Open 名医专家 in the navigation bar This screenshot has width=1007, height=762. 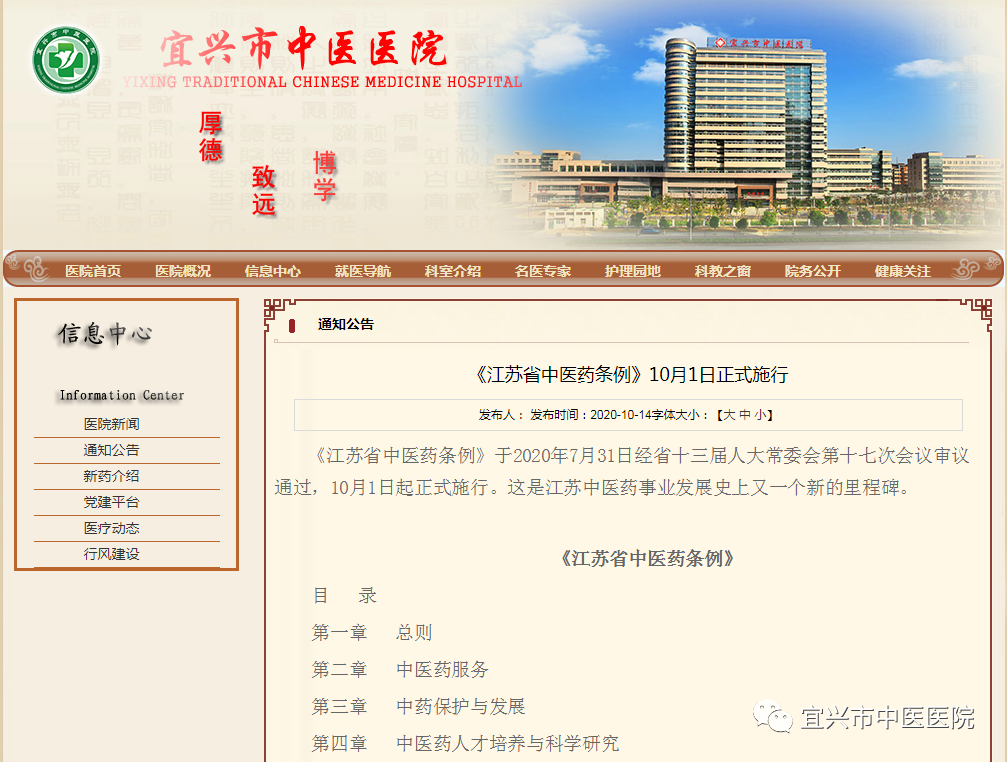pos(543,271)
